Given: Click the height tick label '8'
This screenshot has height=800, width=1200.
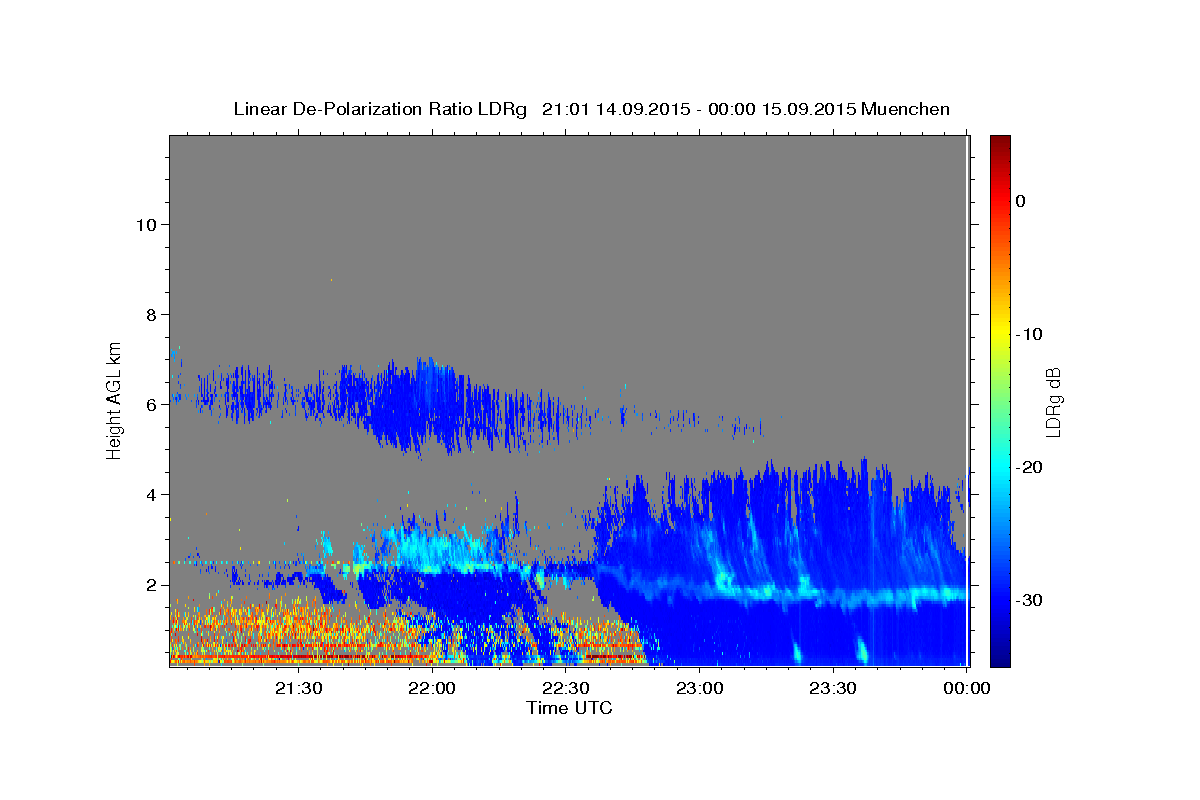Looking at the screenshot, I should click(150, 314).
